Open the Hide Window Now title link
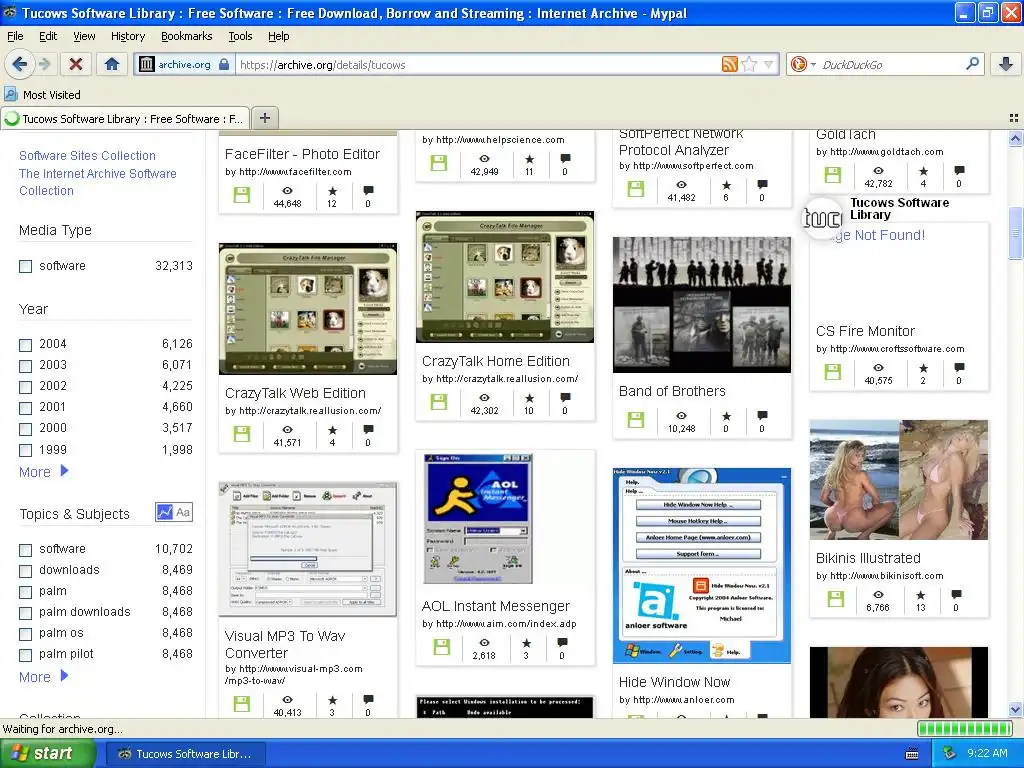 coord(675,682)
